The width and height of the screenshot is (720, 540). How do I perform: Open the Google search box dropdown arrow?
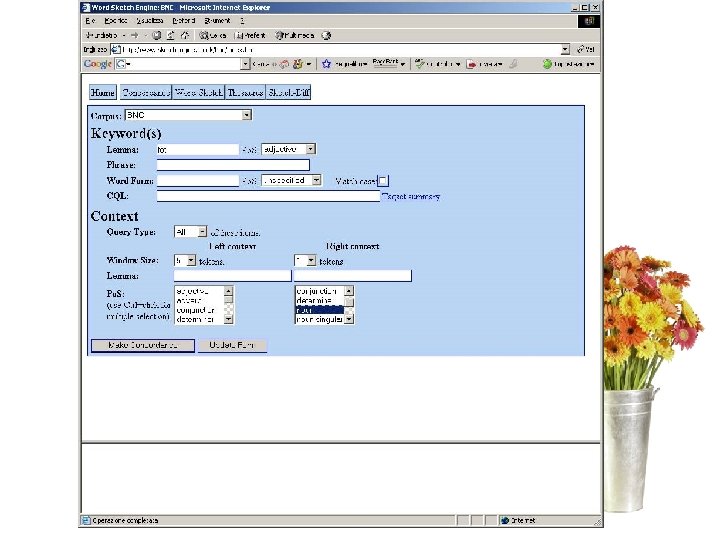click(x=245, y=64)
